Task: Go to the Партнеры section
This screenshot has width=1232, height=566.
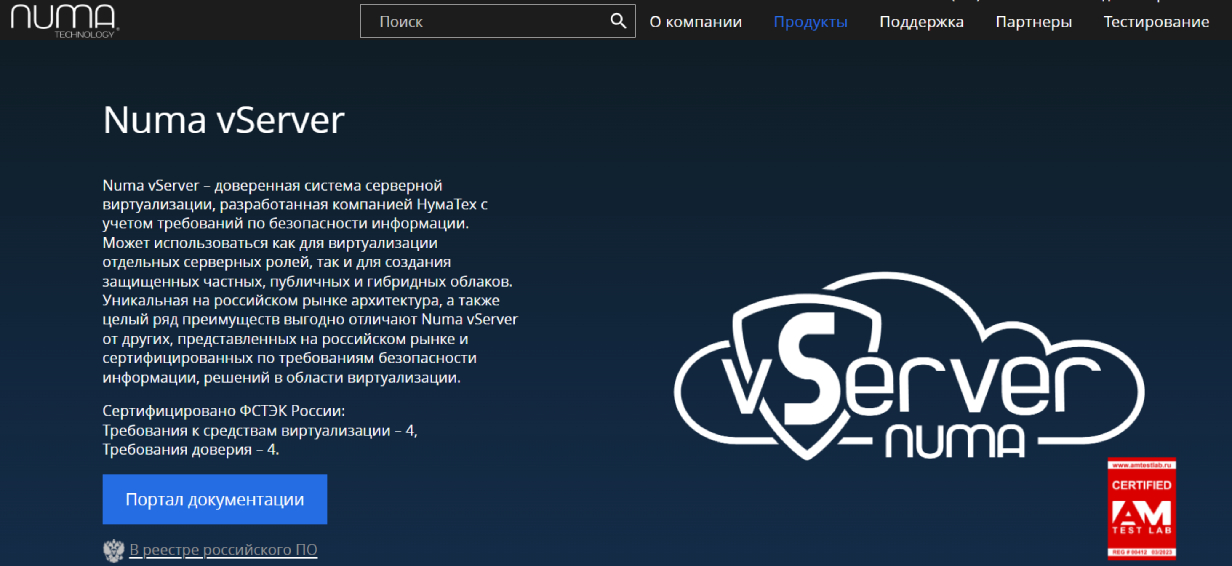Action: [x=1033, y=22]
